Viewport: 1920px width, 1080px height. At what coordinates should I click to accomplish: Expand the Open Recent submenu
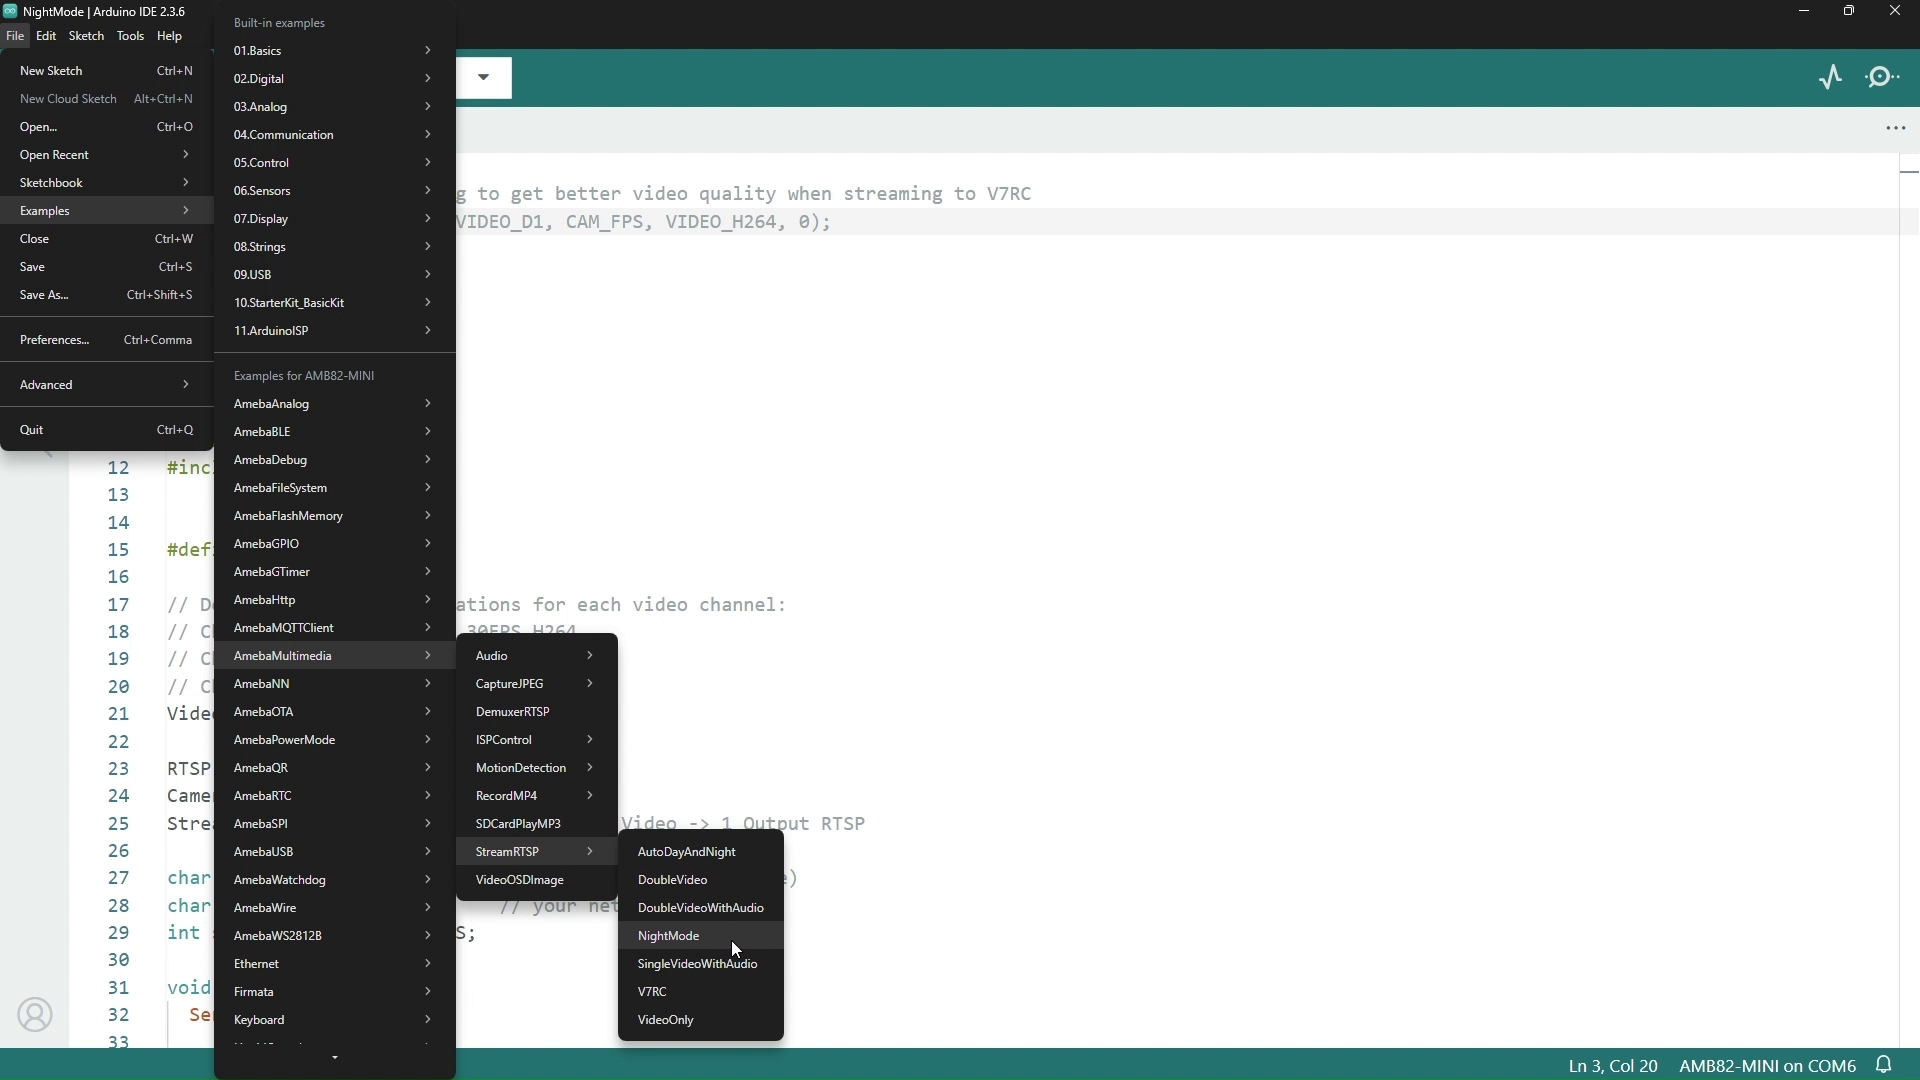105,155
